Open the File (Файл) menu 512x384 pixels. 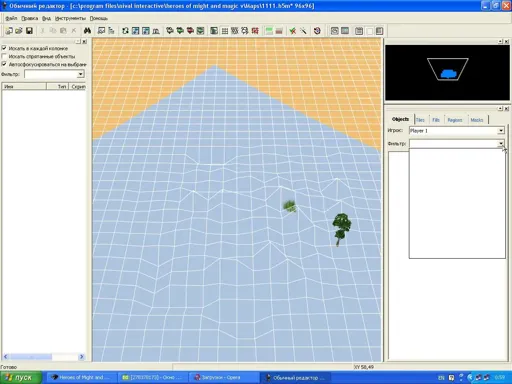11,18
